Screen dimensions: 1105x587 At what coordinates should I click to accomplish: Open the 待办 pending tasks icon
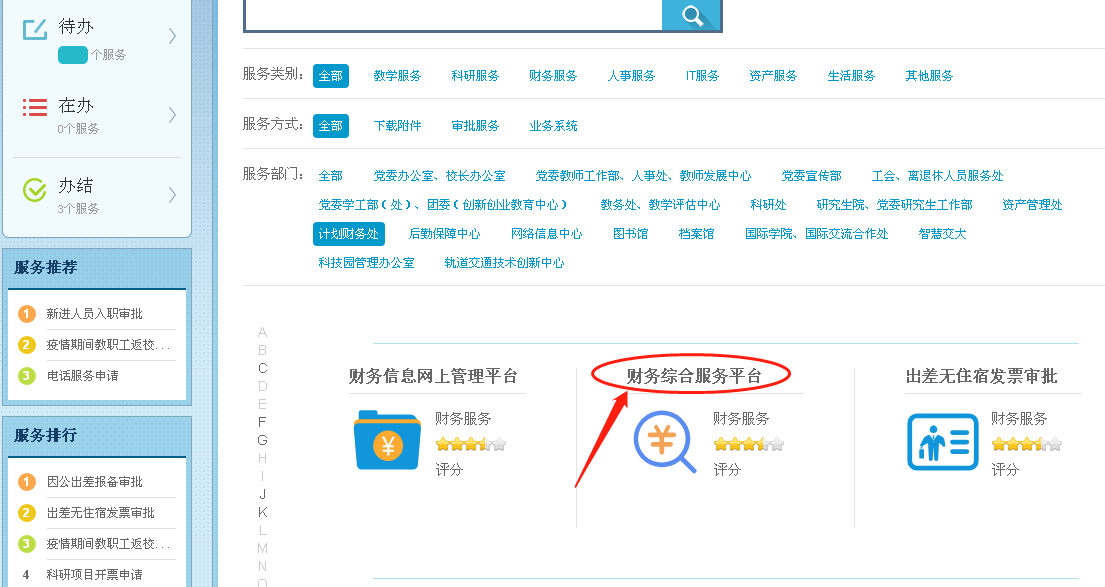35,29
